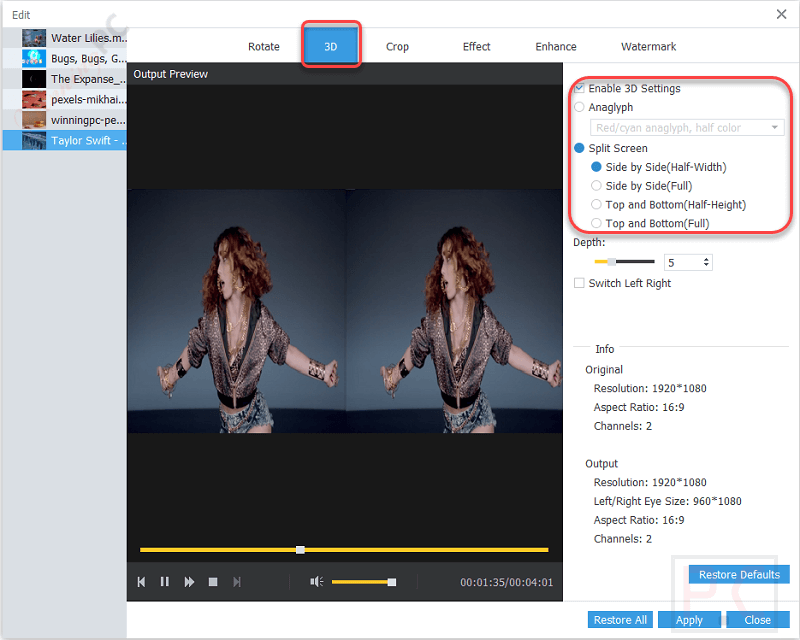This screenshot has width=800, height=640.
Task: Close the Edit window
Action: click(781, 14)
